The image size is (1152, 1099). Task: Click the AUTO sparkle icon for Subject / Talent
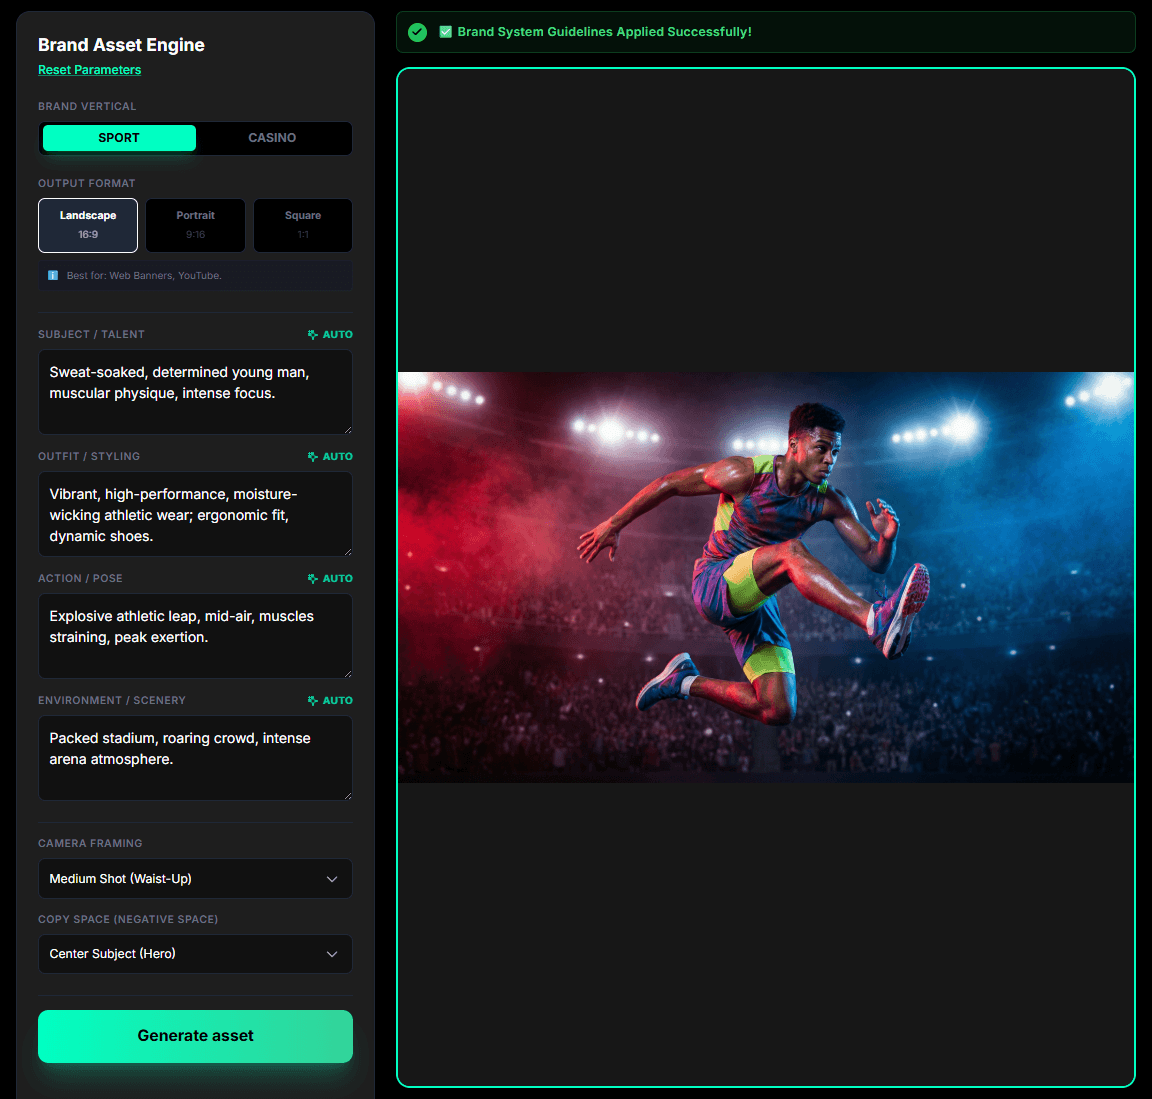click(x=313, y=335)
